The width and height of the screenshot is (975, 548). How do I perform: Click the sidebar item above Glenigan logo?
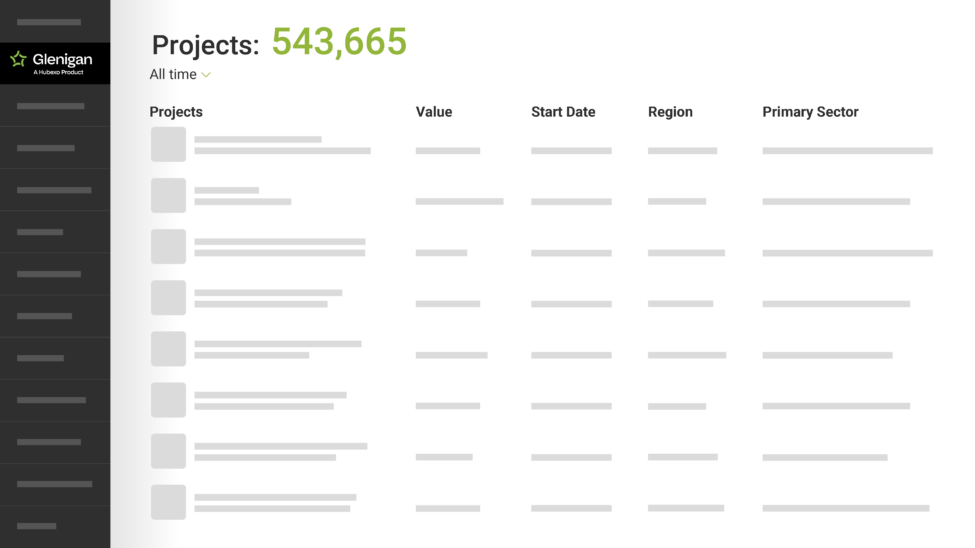[x=49, y=22]
